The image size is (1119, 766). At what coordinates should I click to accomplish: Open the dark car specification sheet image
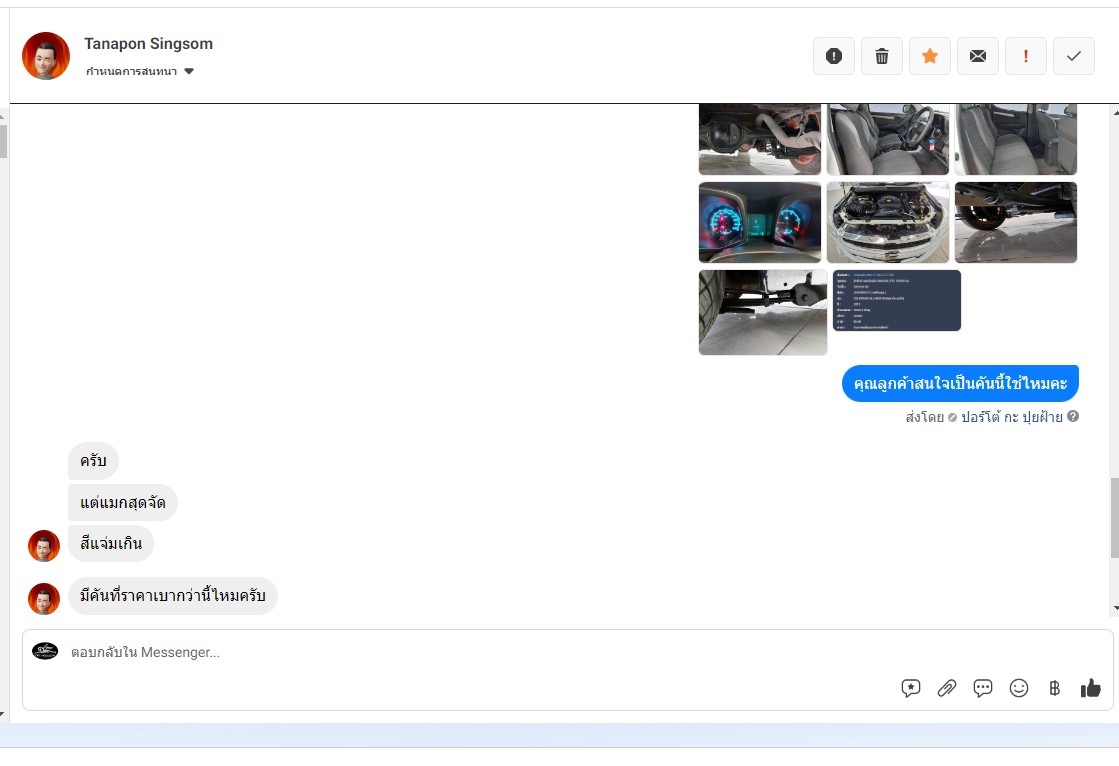pos(897,301)
